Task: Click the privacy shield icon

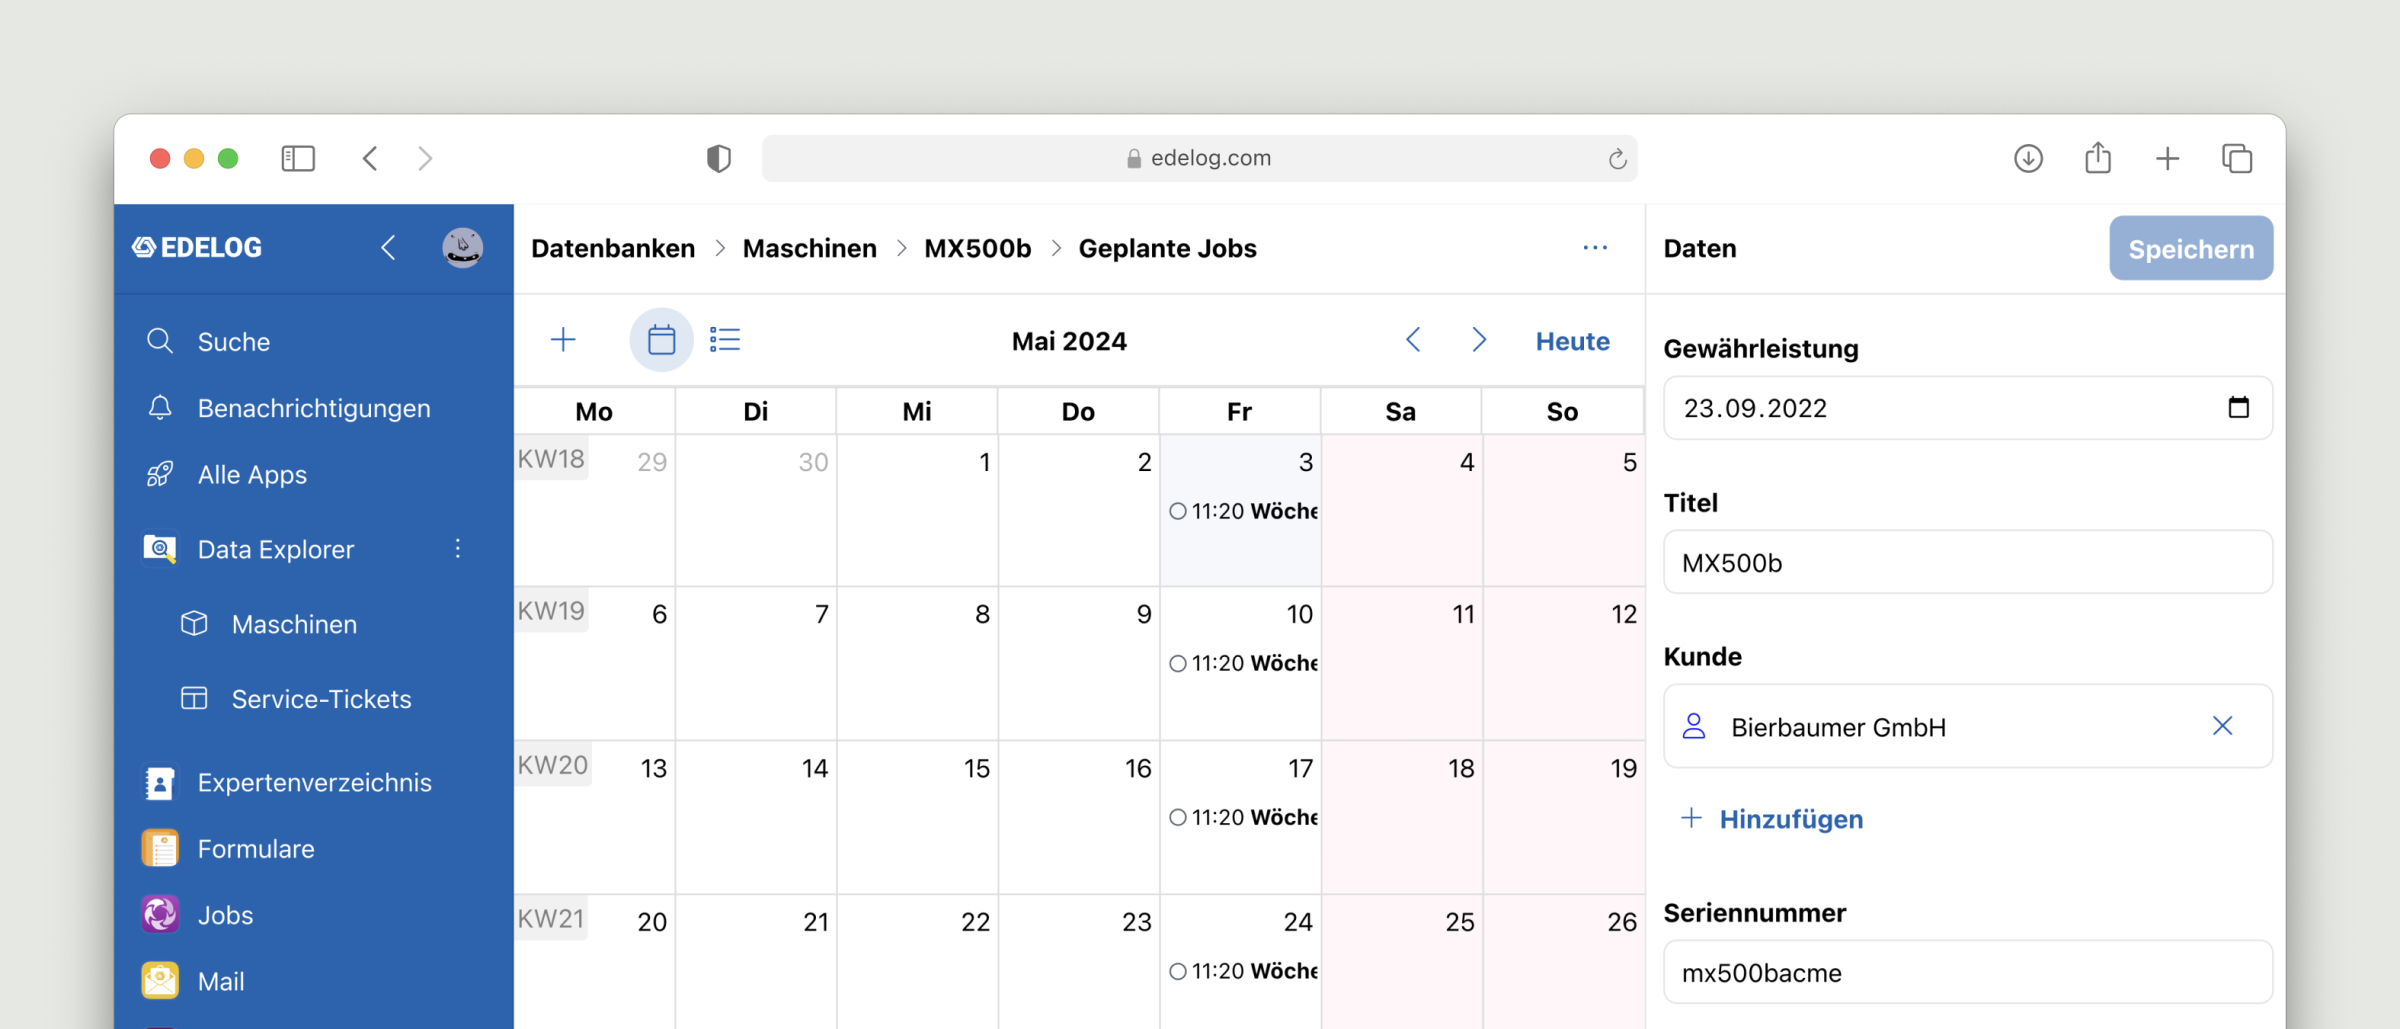Action: coord(718,158)
